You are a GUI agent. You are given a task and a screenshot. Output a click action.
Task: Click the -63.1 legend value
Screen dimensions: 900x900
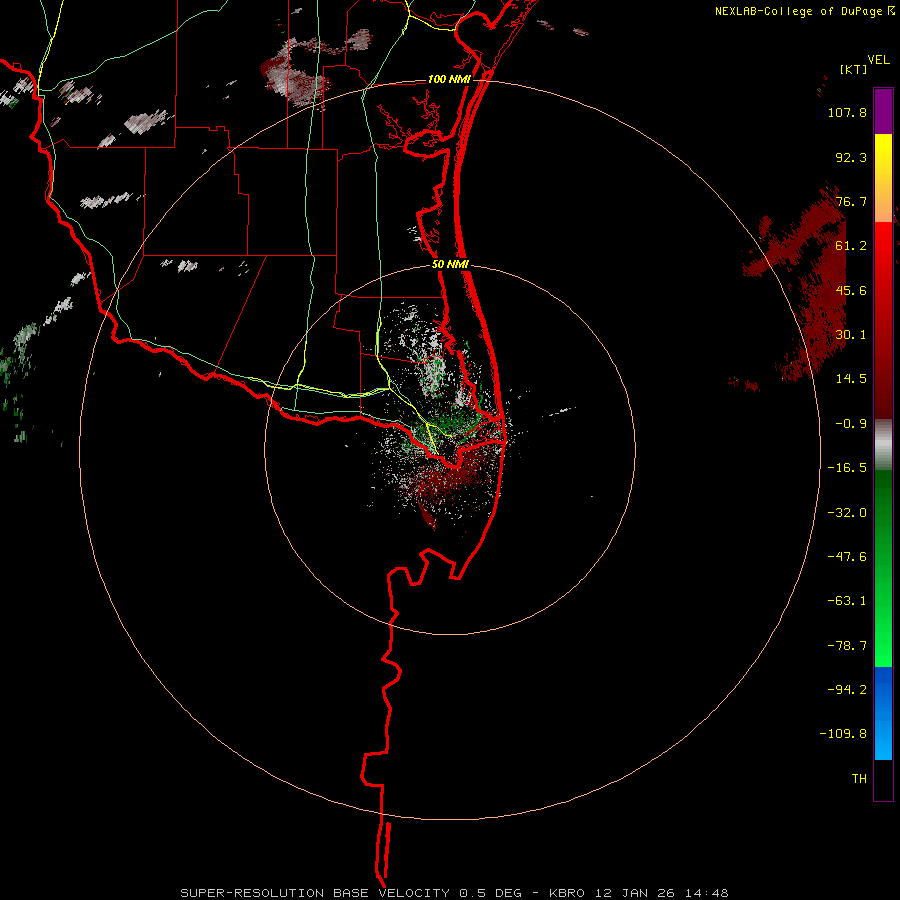tap(847, 601)
